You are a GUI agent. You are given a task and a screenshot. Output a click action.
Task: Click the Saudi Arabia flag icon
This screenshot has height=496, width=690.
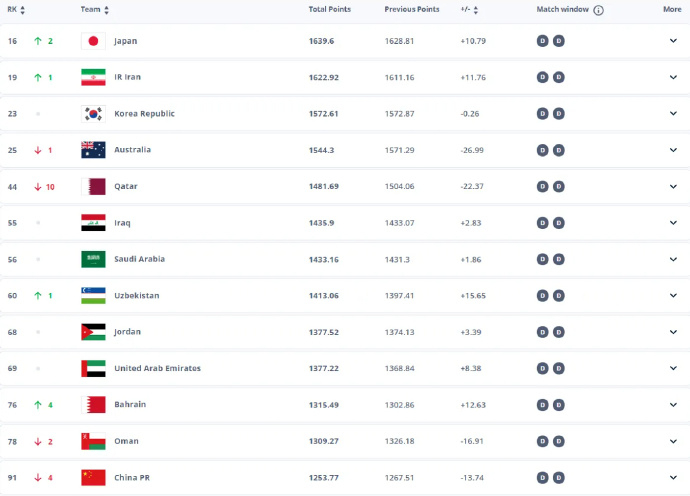click(x=93, y=259)
